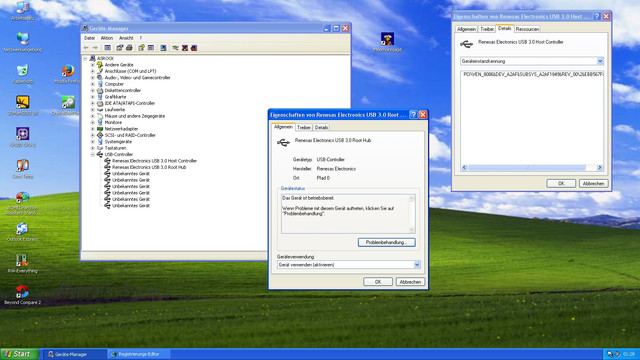Viewport: 640px width, 360px height.
Task: Click Abbrechen in Root Hub properties dialog
Action: pyautogui.click(x=410, y=282)
